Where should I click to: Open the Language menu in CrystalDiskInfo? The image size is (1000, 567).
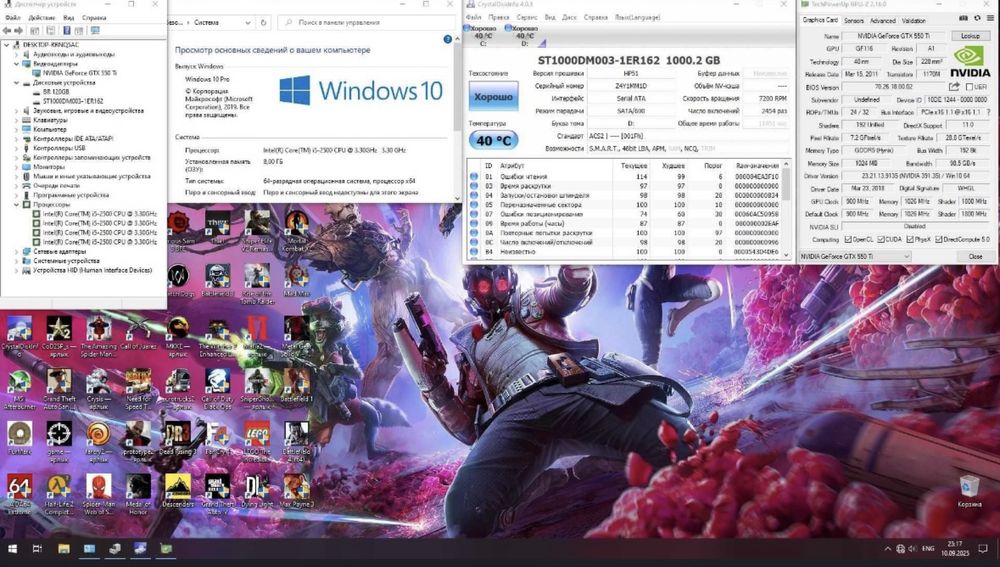[x=637, y=17]
